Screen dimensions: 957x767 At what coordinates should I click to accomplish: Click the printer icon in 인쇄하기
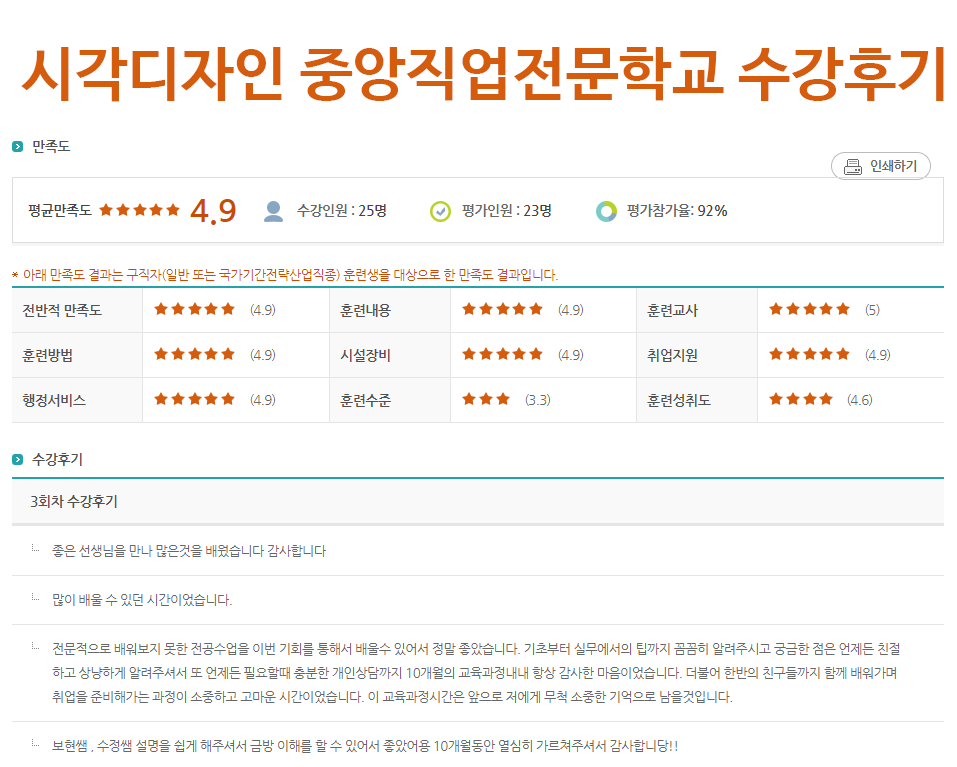(853, 167)
